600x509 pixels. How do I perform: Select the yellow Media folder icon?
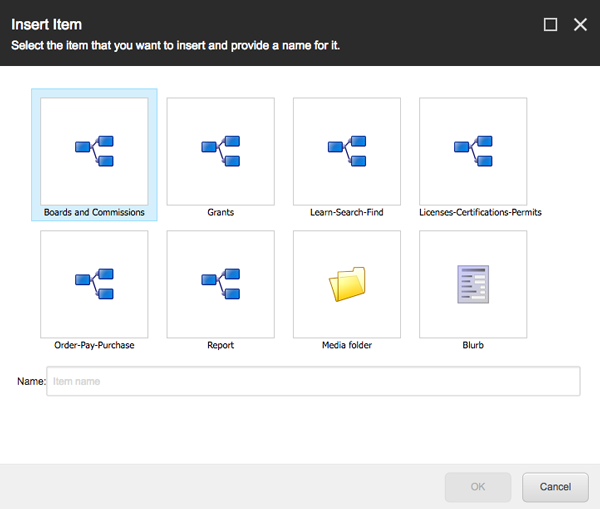coord(346,284)
